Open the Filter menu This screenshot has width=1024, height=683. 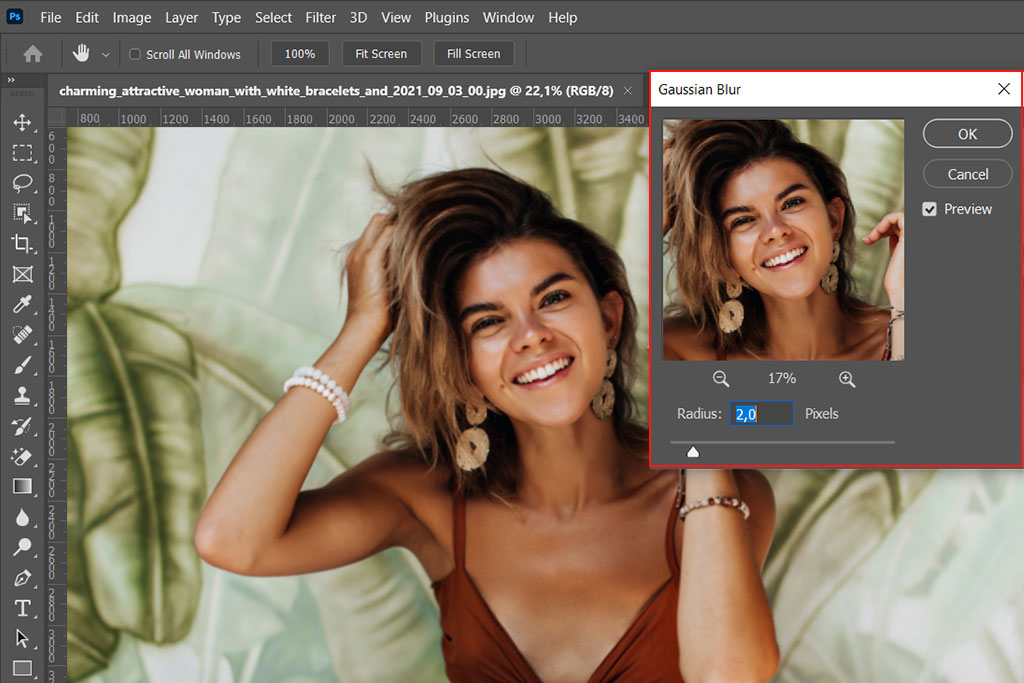(321, 18)
